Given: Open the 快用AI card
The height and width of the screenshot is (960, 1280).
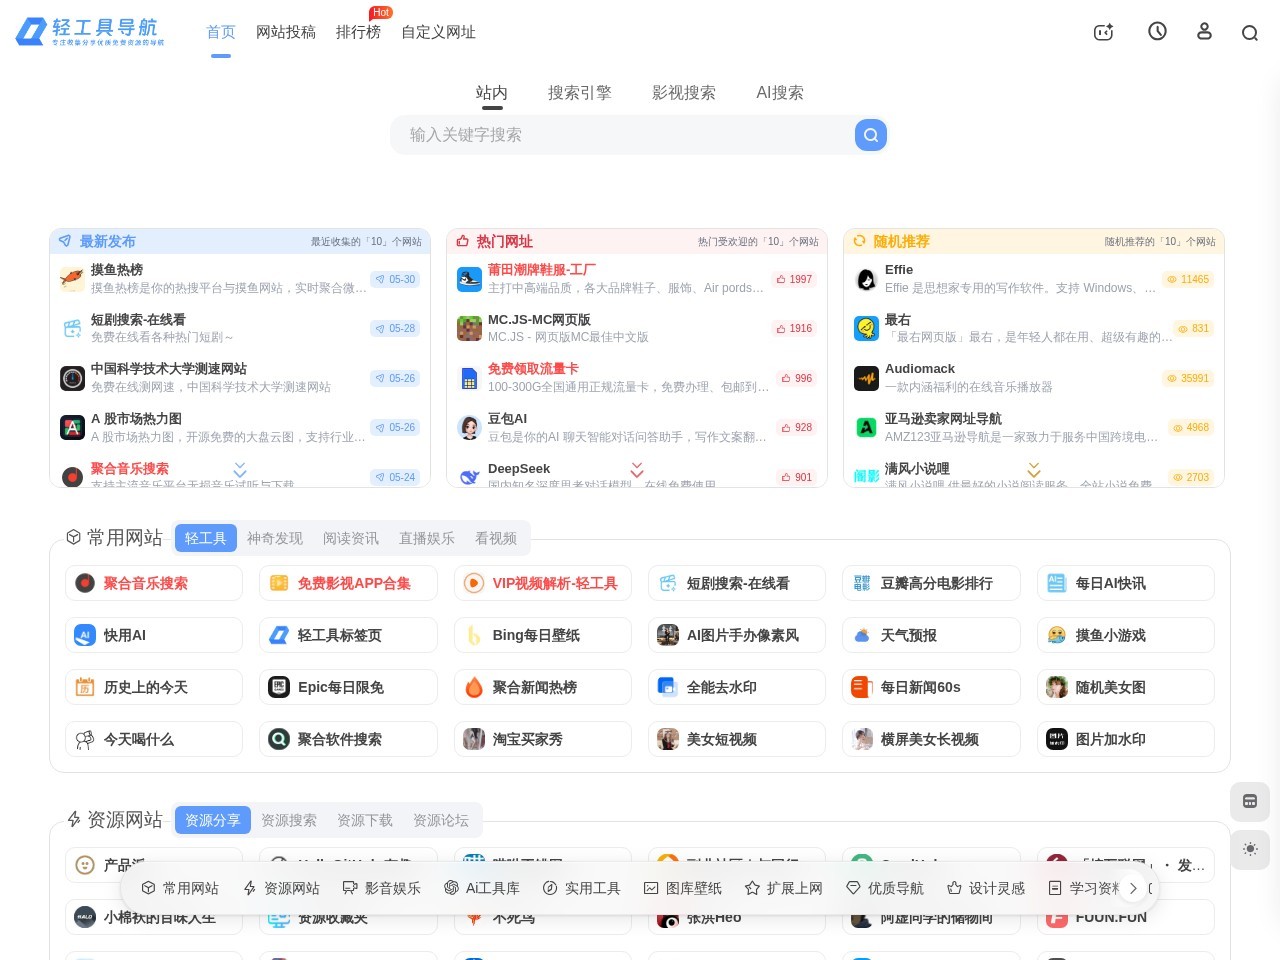Looking at the screenshot, I should coord(154,635).
